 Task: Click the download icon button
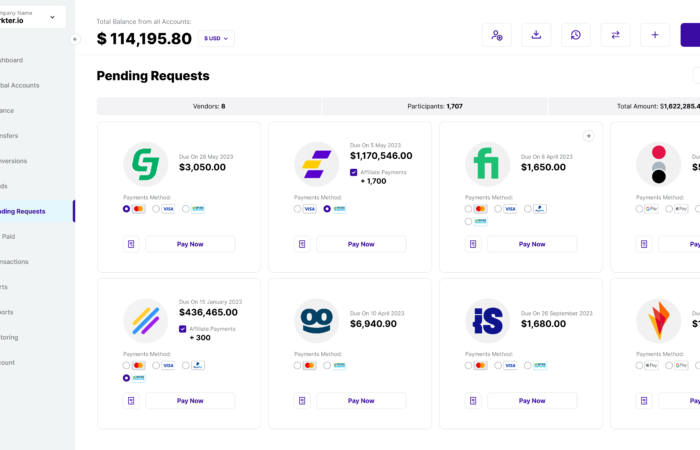click(536, 35)
